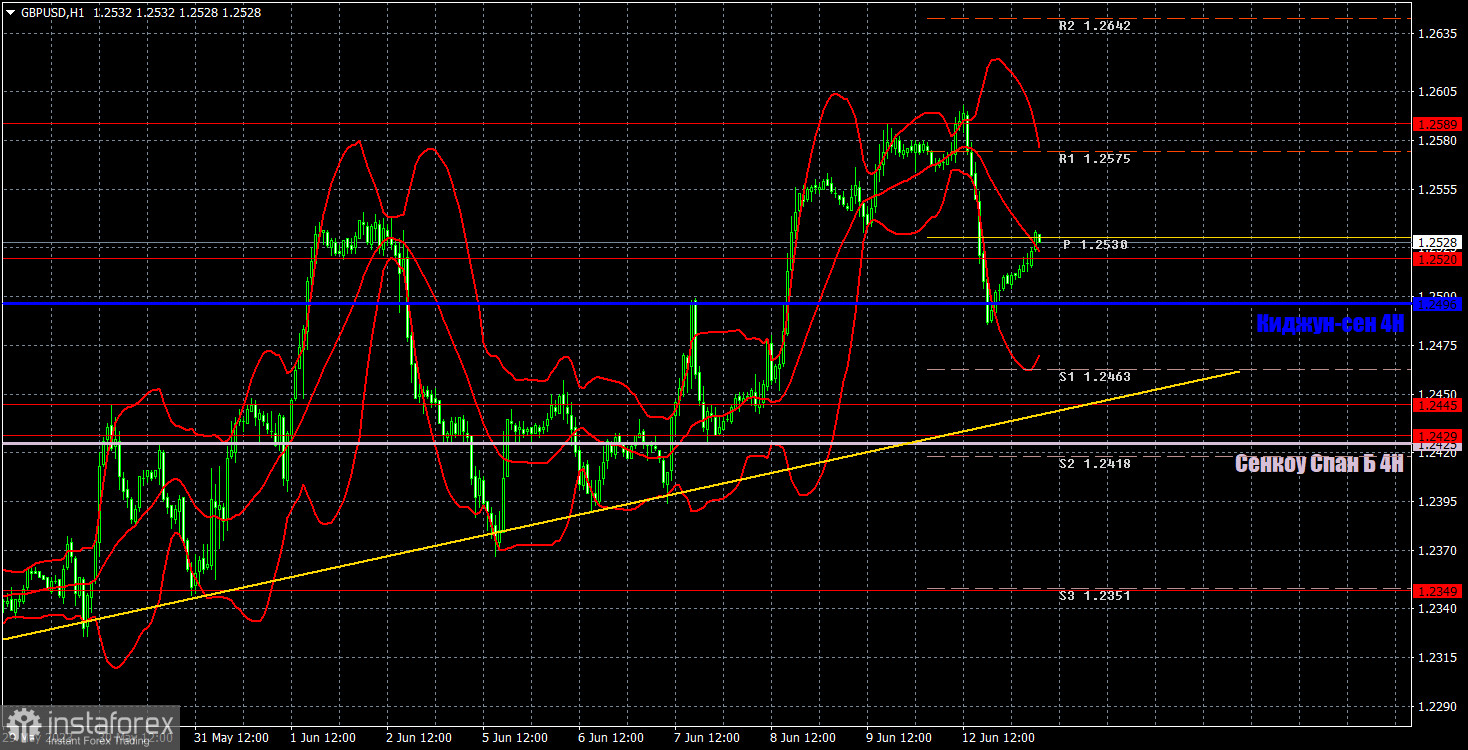
Task: Select the P 1.2530 pivot label
Action: pyautogui.click(x=1095, y=244)
